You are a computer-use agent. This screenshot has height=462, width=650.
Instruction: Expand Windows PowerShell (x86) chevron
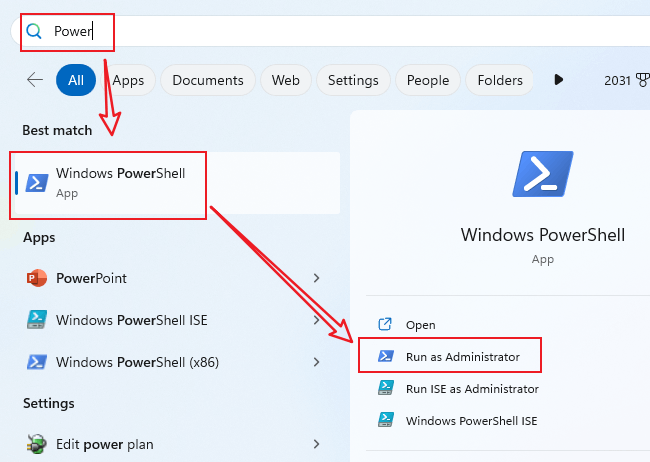(316, 362)
